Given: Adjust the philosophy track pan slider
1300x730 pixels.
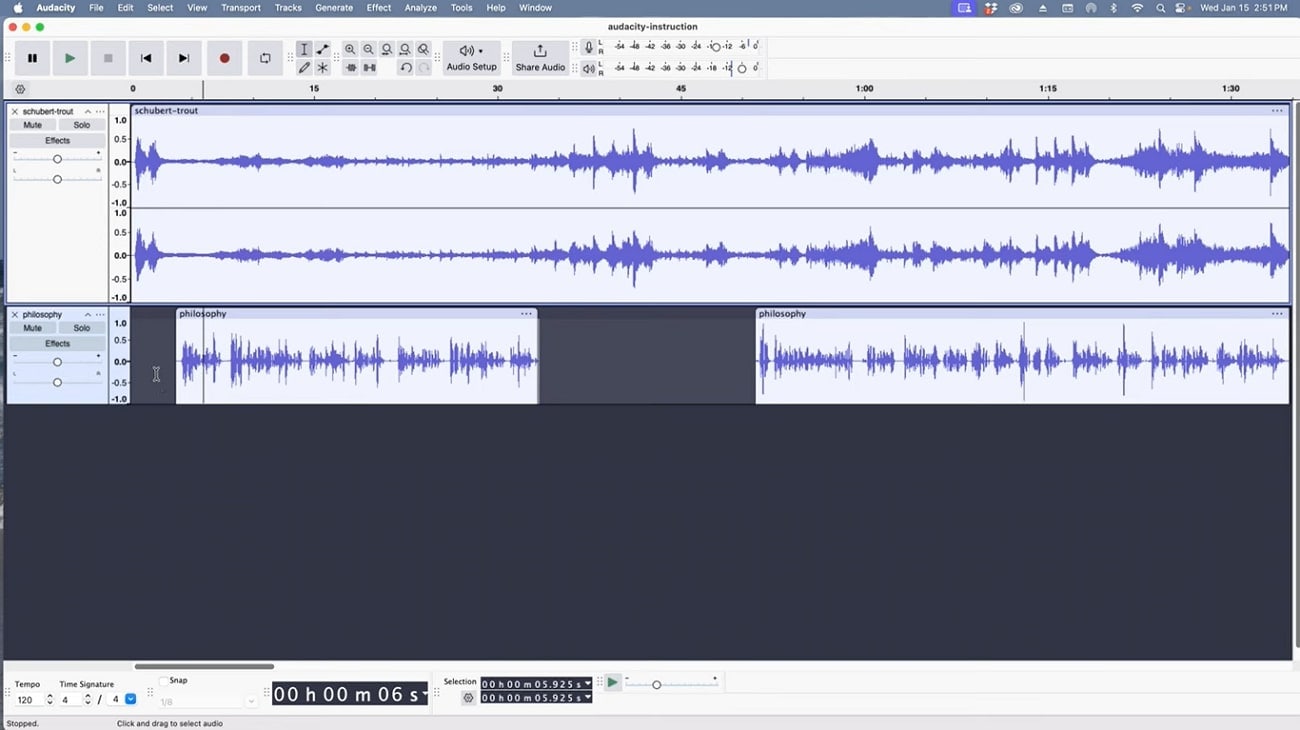Looking at the screenshot, I should tap(57, 382).
